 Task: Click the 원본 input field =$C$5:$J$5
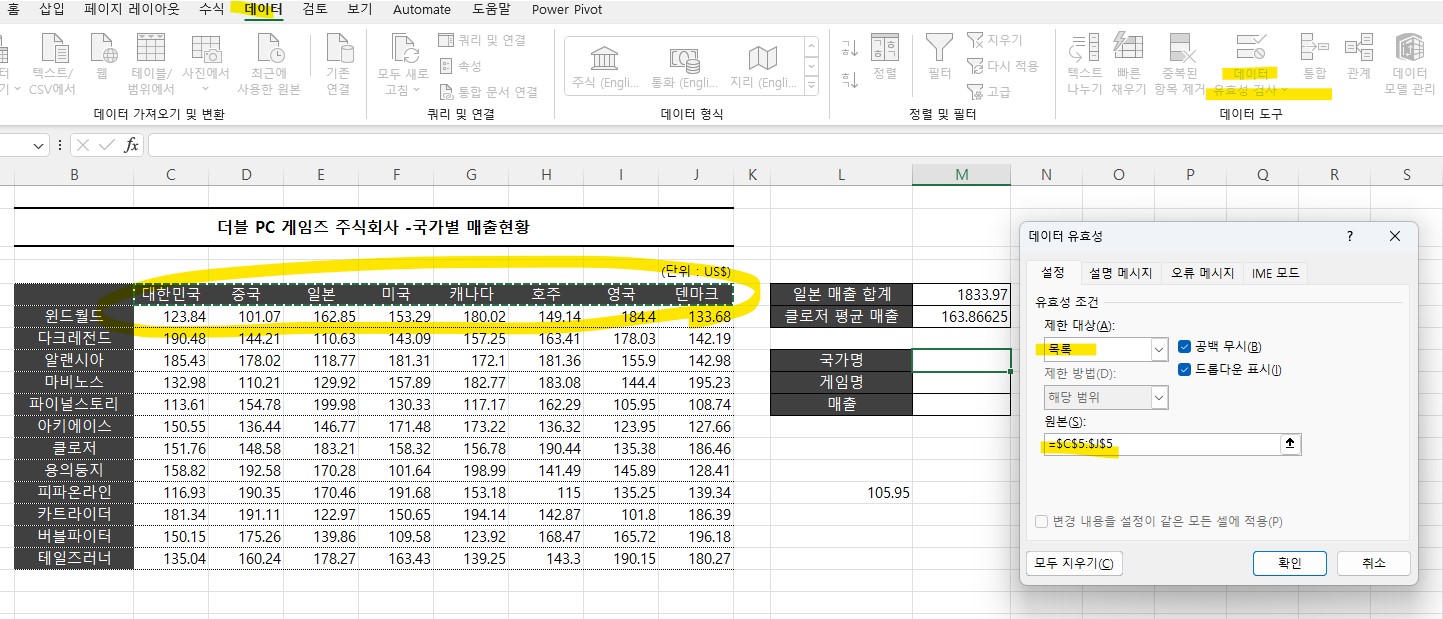pyautogui.click(x=1162, y=444)
